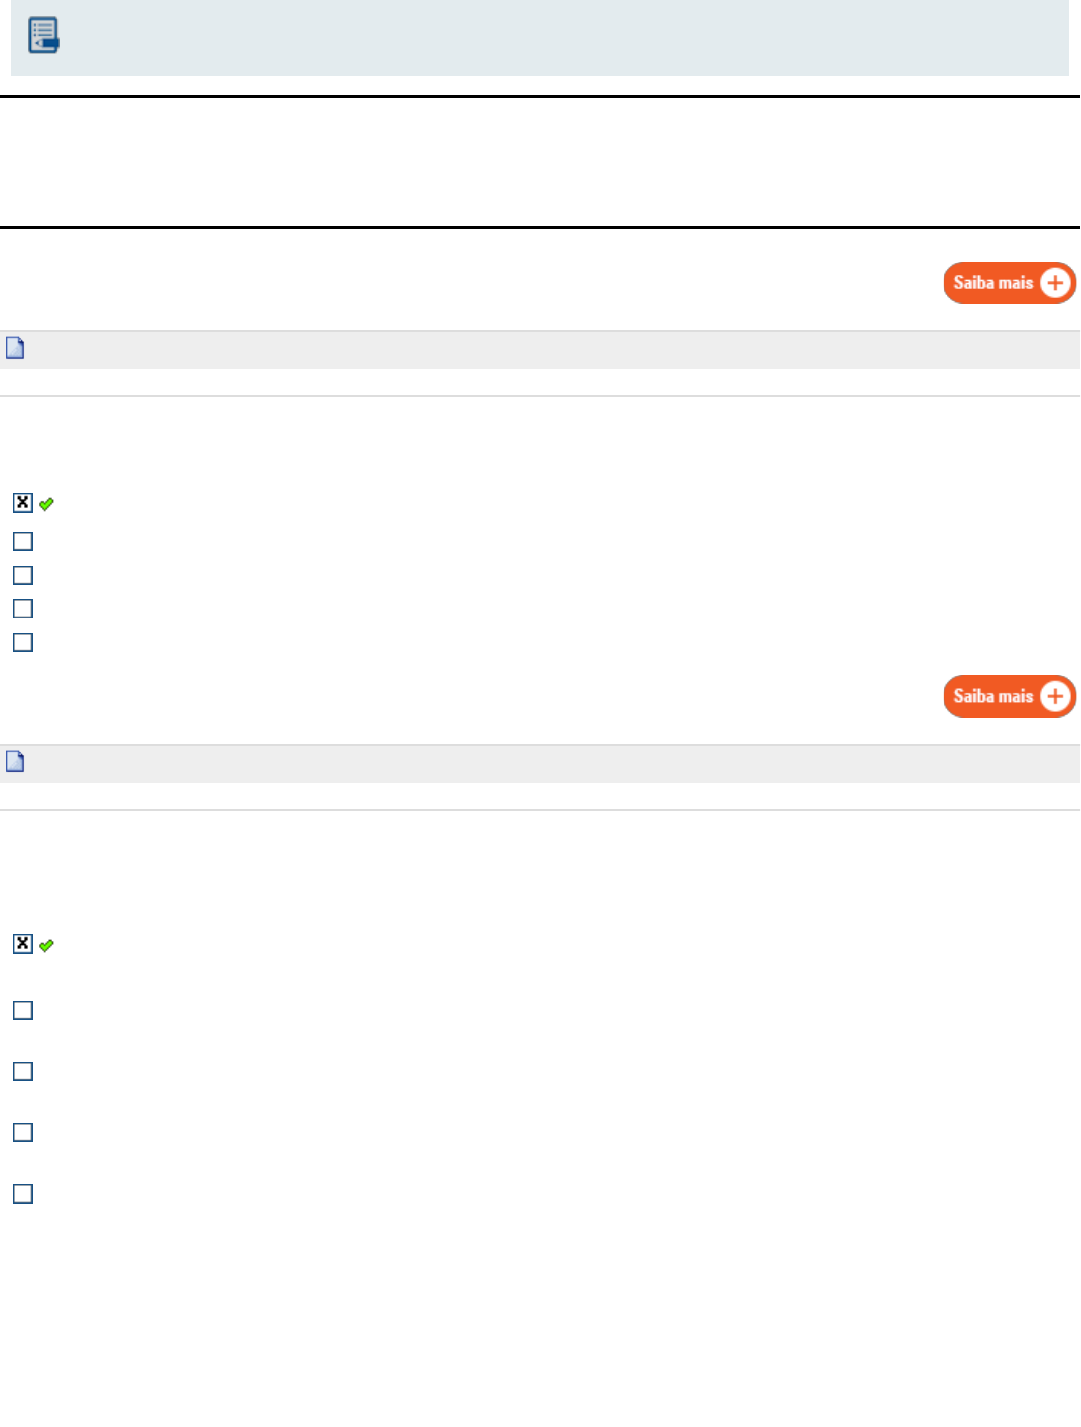The height and width of the screenshot is (1427, 1081).
Task: Check the last option in second question
Action: point(23,1195)
